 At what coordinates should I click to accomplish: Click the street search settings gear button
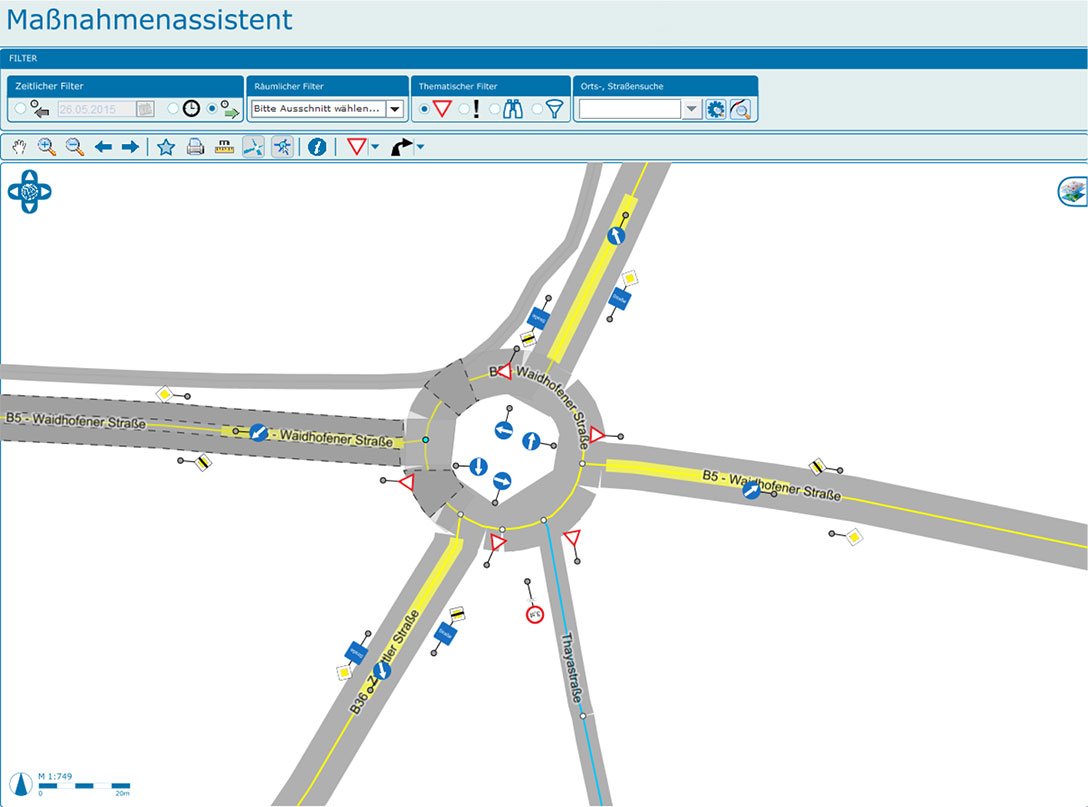point(715,109)
